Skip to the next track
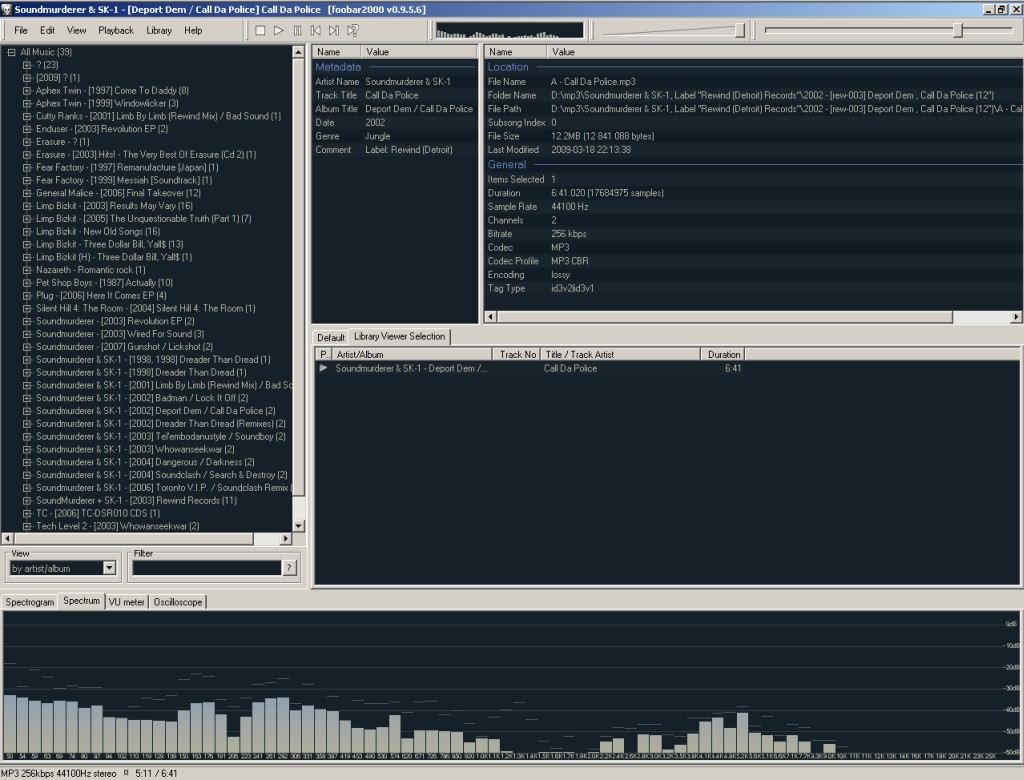This screenshot has height=780, width=1024. (x=334, y=31)
